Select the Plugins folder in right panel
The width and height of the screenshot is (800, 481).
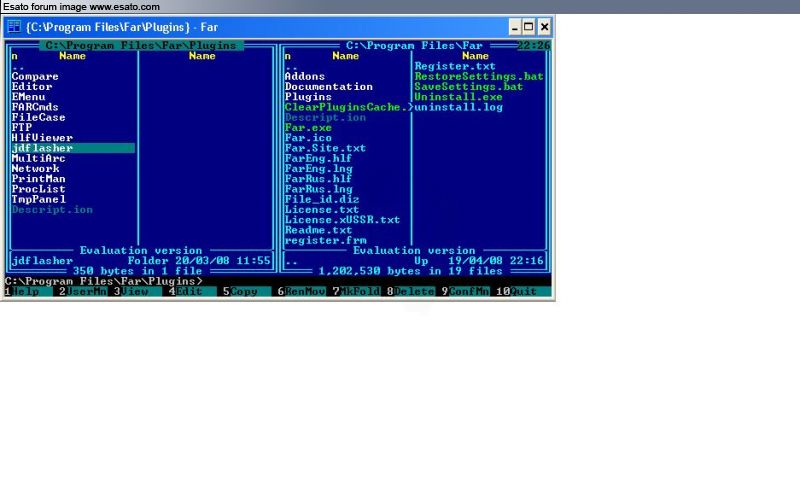coord(308,97)
